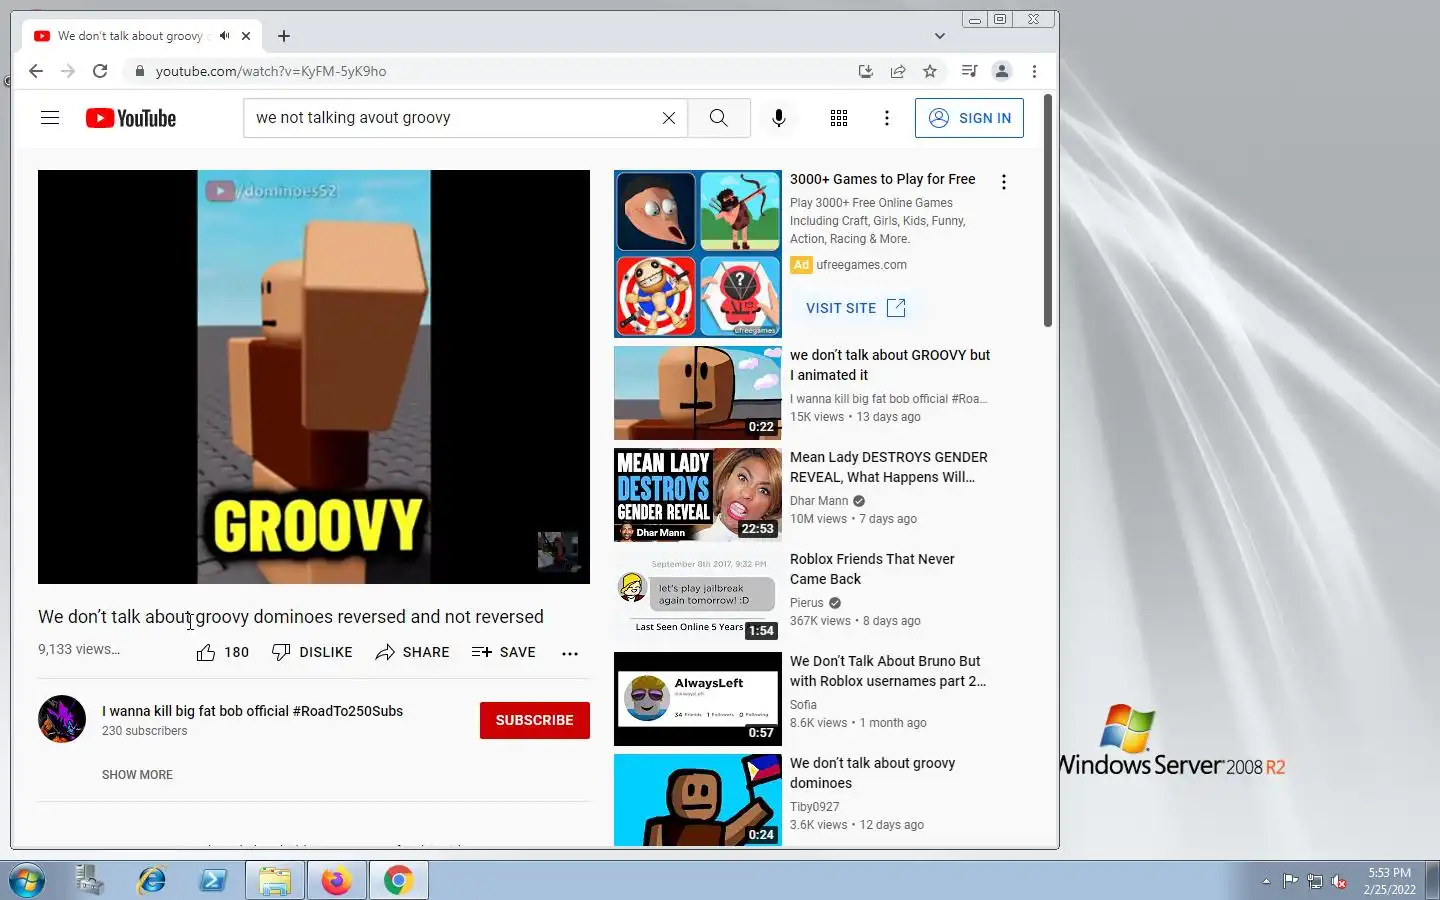Share the video
The image size is (1440, 900).
(412, 652)
